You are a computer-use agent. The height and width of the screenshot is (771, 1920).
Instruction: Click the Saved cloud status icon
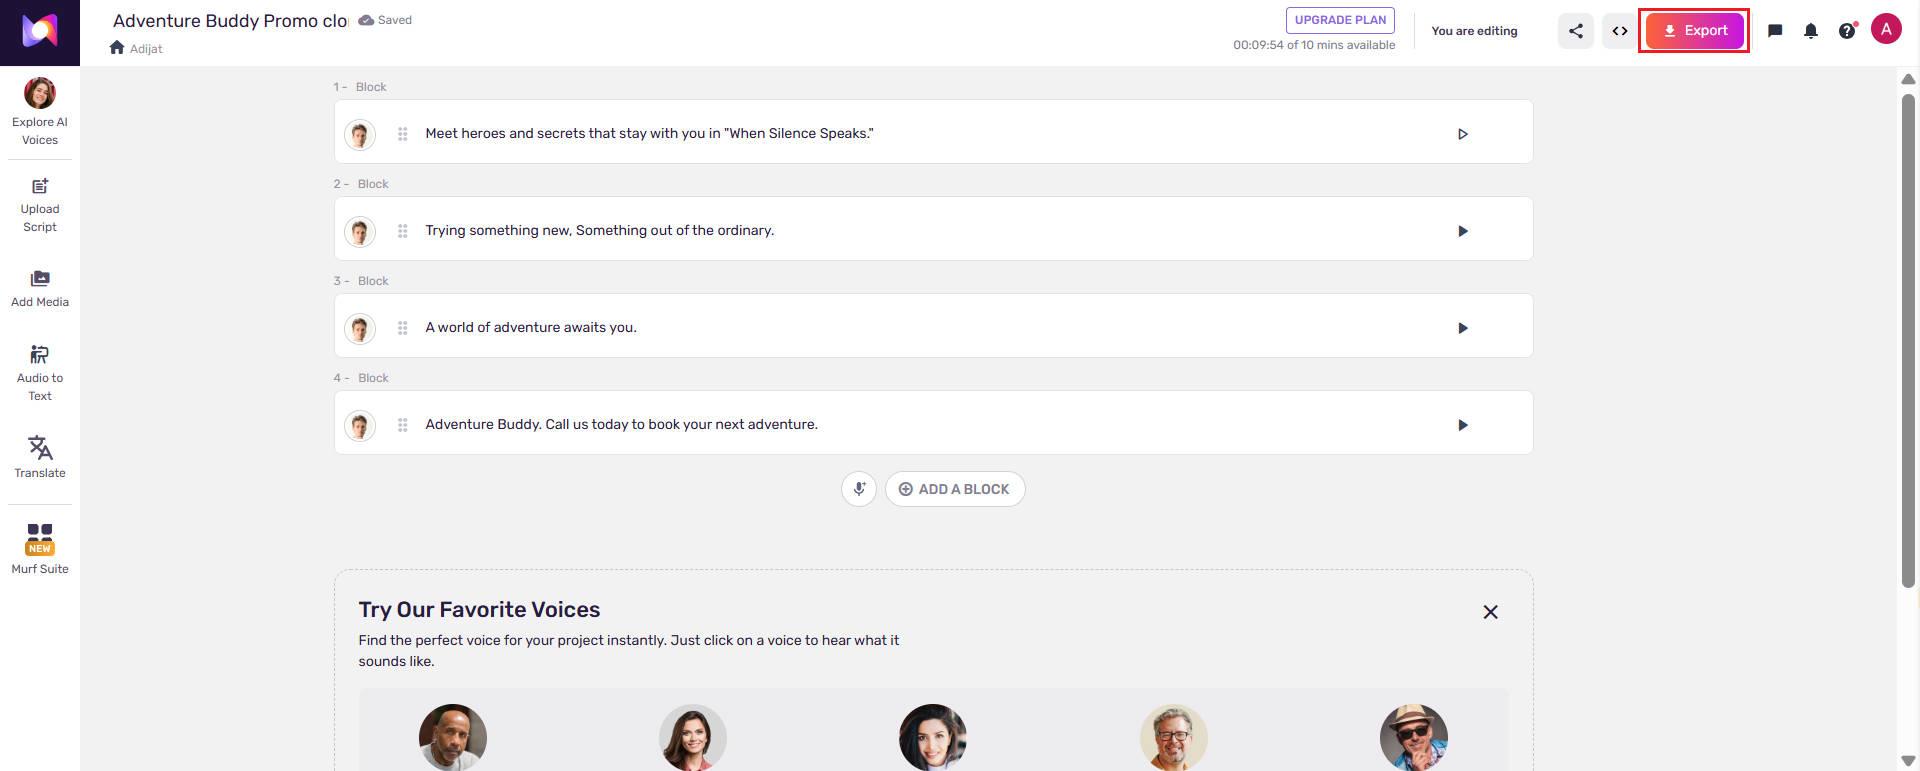[x=366, y=20]
